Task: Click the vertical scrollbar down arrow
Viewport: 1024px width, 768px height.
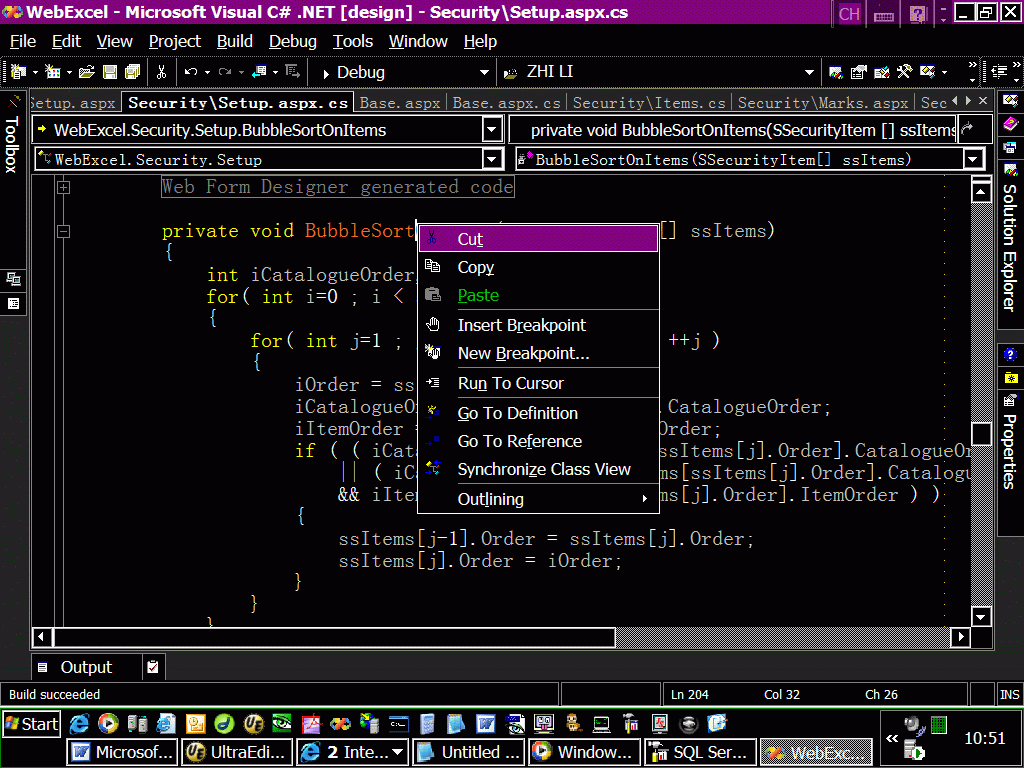Action: click(982, 616)
